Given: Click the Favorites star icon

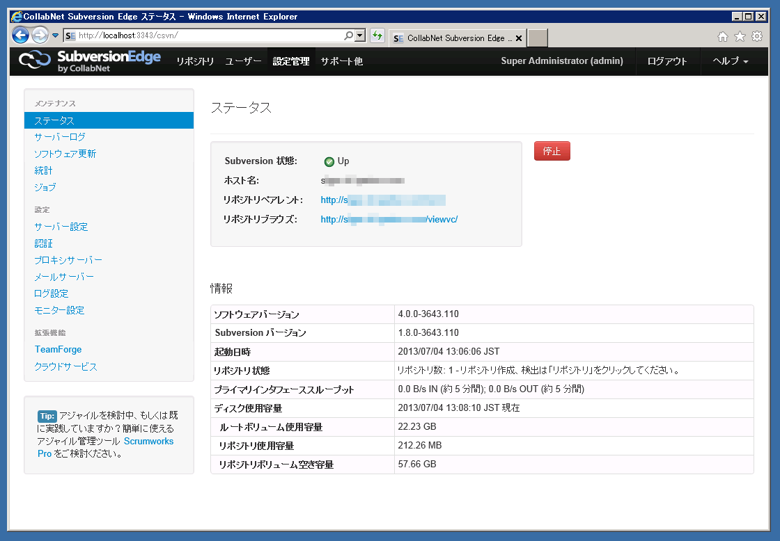Looking at the screenshot, I should click(740, 36).
